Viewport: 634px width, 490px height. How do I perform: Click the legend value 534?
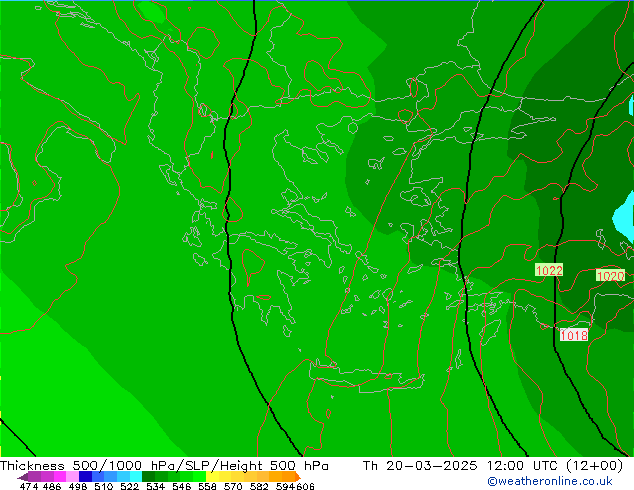(x=156, y=486)
